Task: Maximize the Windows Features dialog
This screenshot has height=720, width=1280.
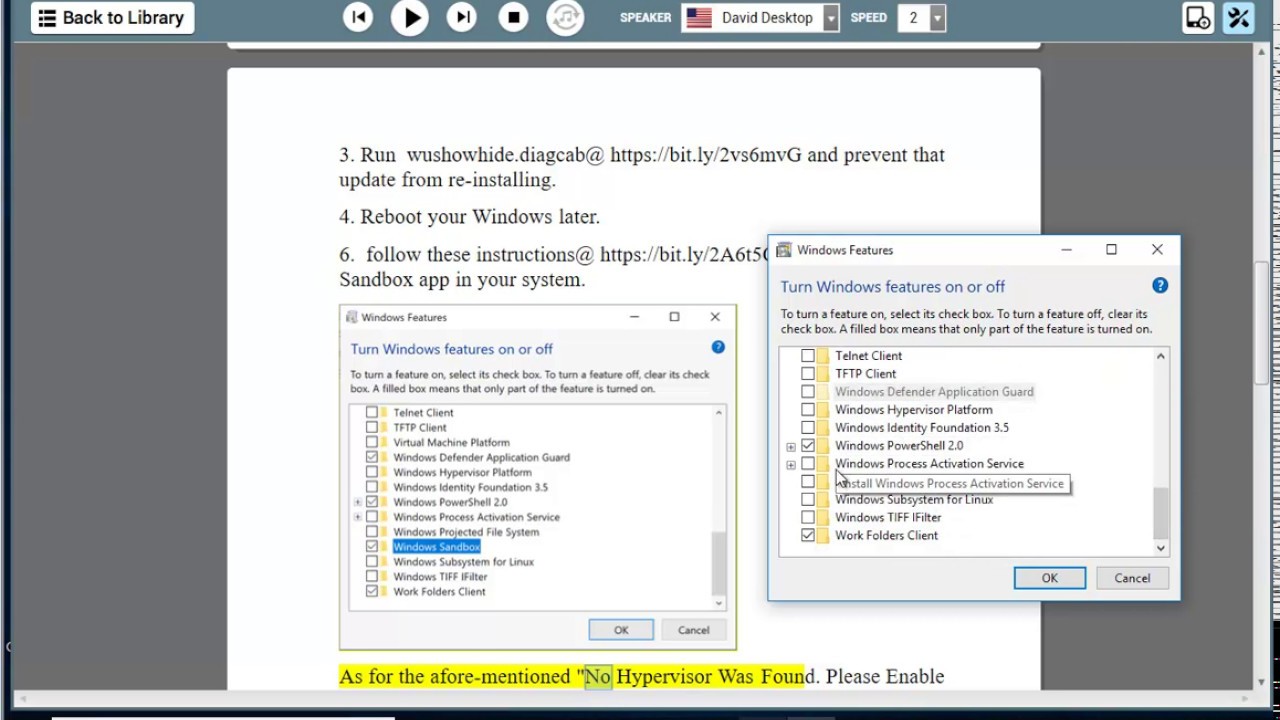Action: coord(1111,250)
